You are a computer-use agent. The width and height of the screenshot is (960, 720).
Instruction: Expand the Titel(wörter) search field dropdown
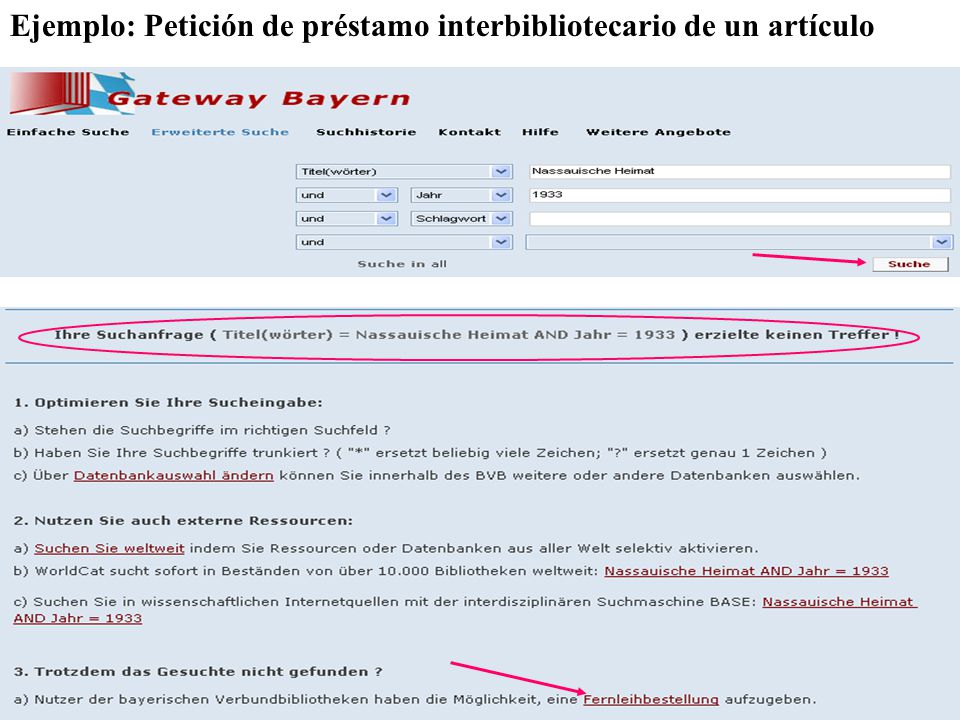click(404, 171)
